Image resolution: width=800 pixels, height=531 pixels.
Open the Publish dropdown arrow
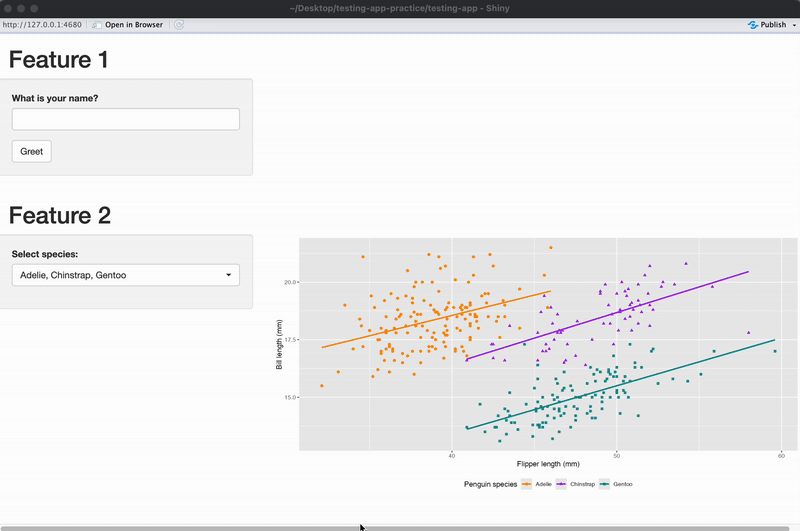[794, 24]
